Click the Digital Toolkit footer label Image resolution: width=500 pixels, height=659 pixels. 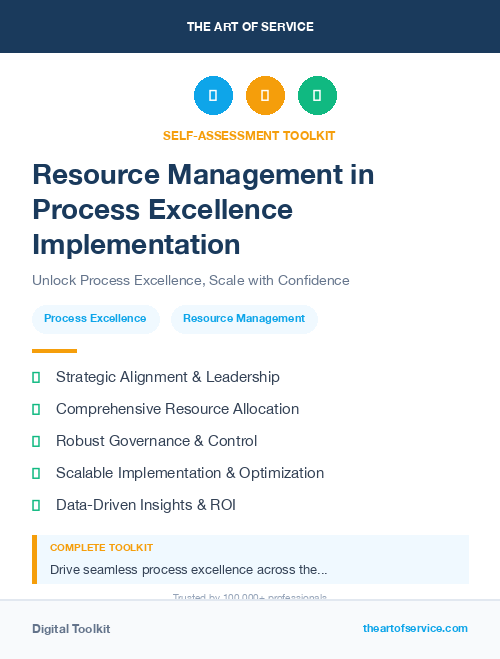pos(71,629)
